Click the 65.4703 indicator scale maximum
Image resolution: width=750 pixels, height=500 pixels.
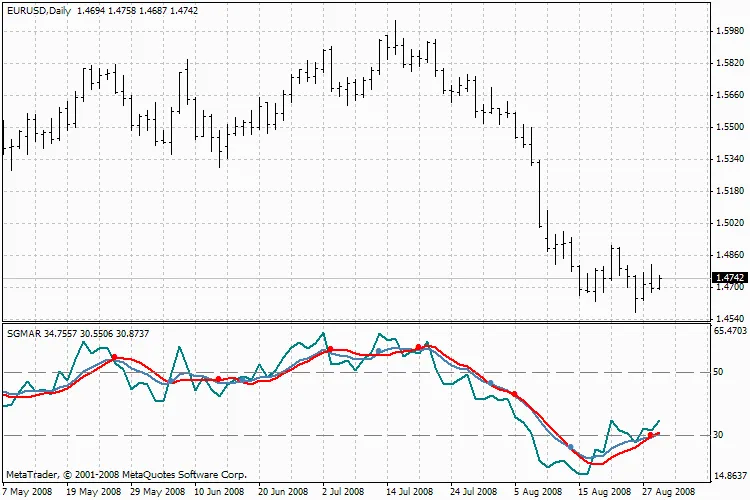(x=730, y=330)
